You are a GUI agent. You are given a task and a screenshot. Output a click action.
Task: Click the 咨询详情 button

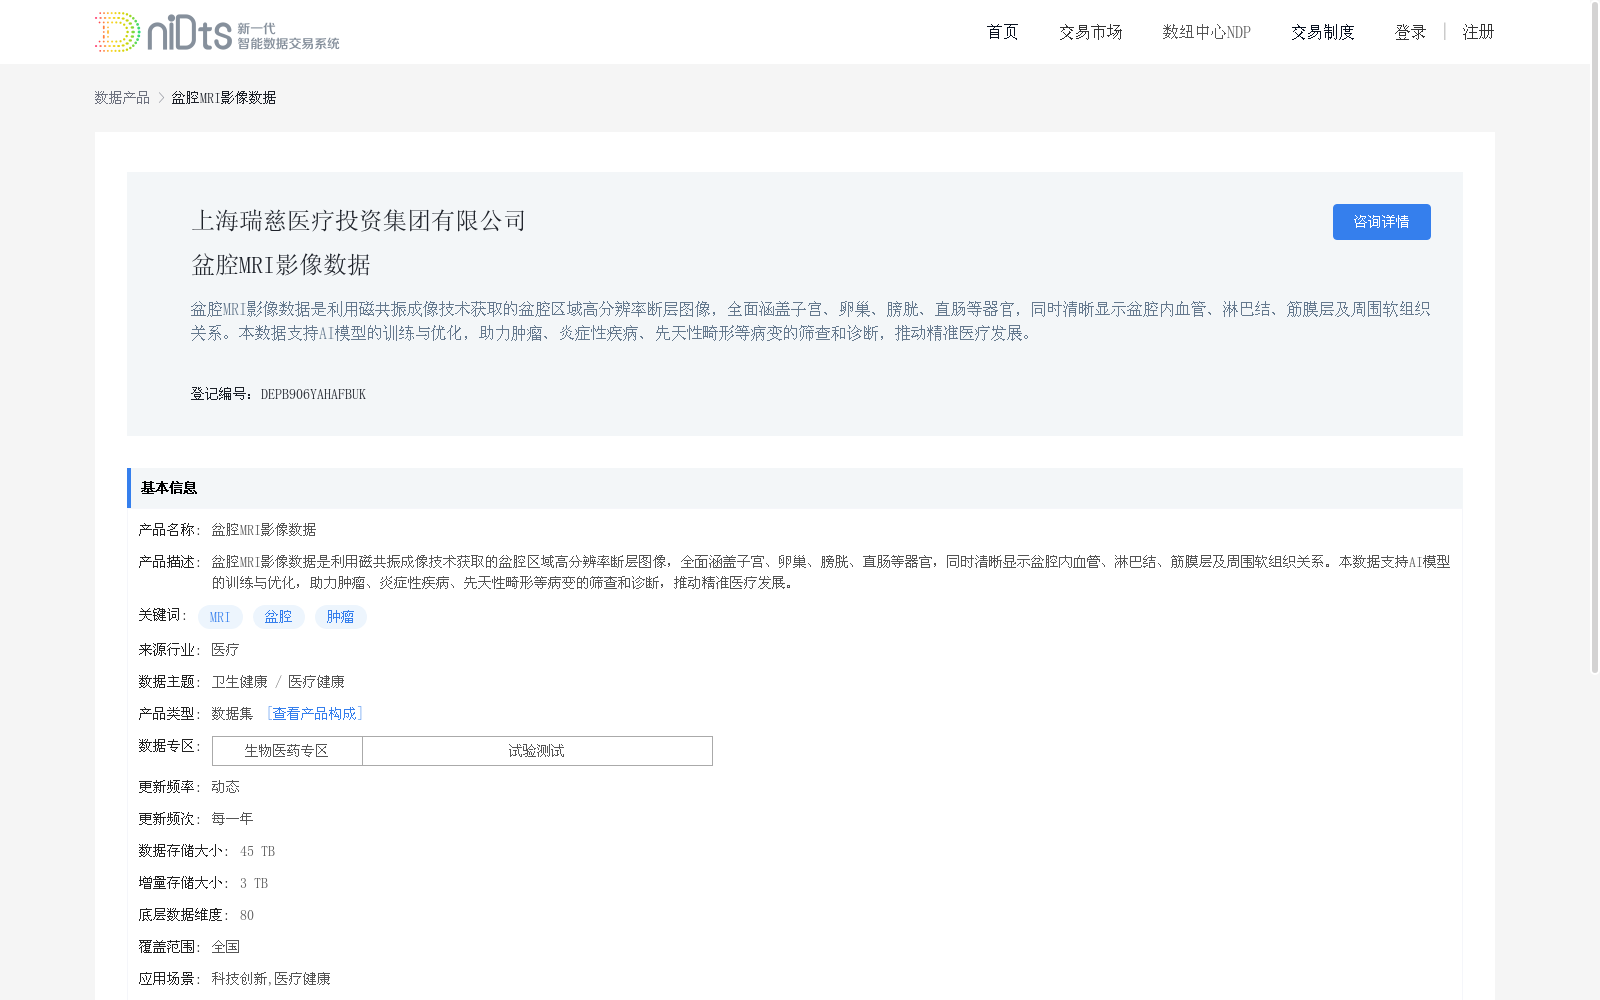click(x=1381, y=222)
